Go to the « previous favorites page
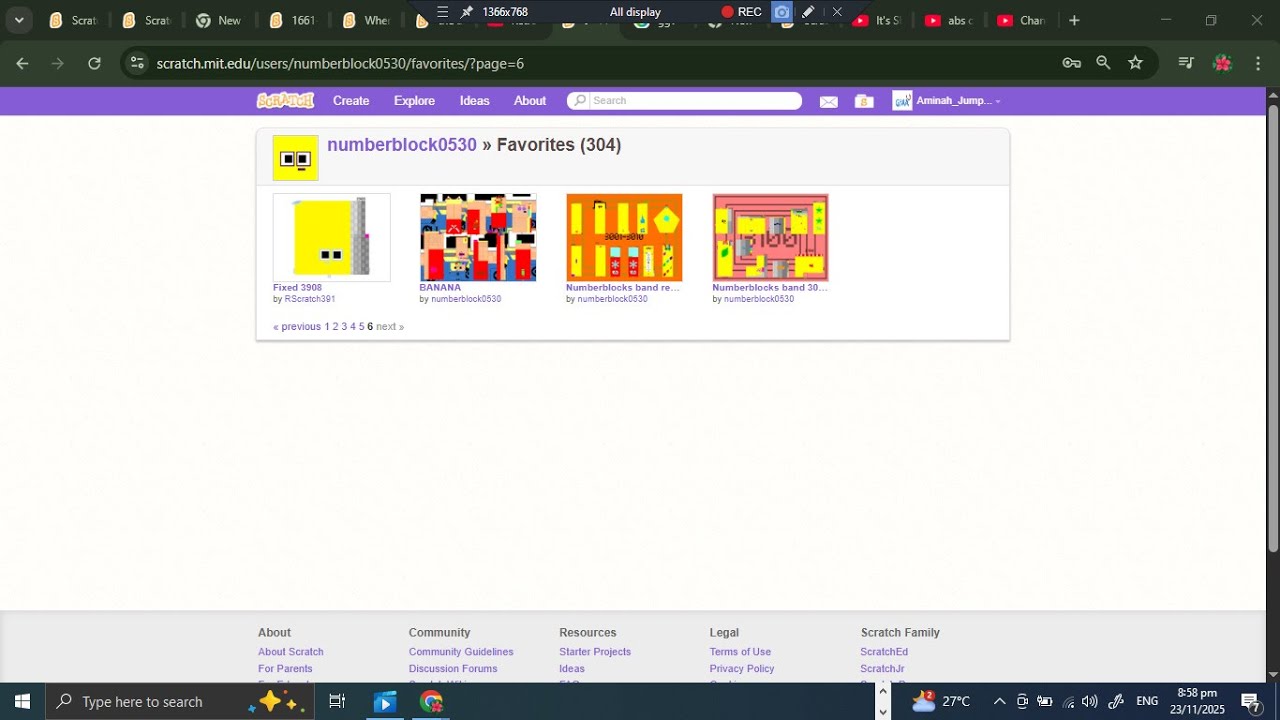The height and width of the screenshot is (720, 1280). pos(297,327)
